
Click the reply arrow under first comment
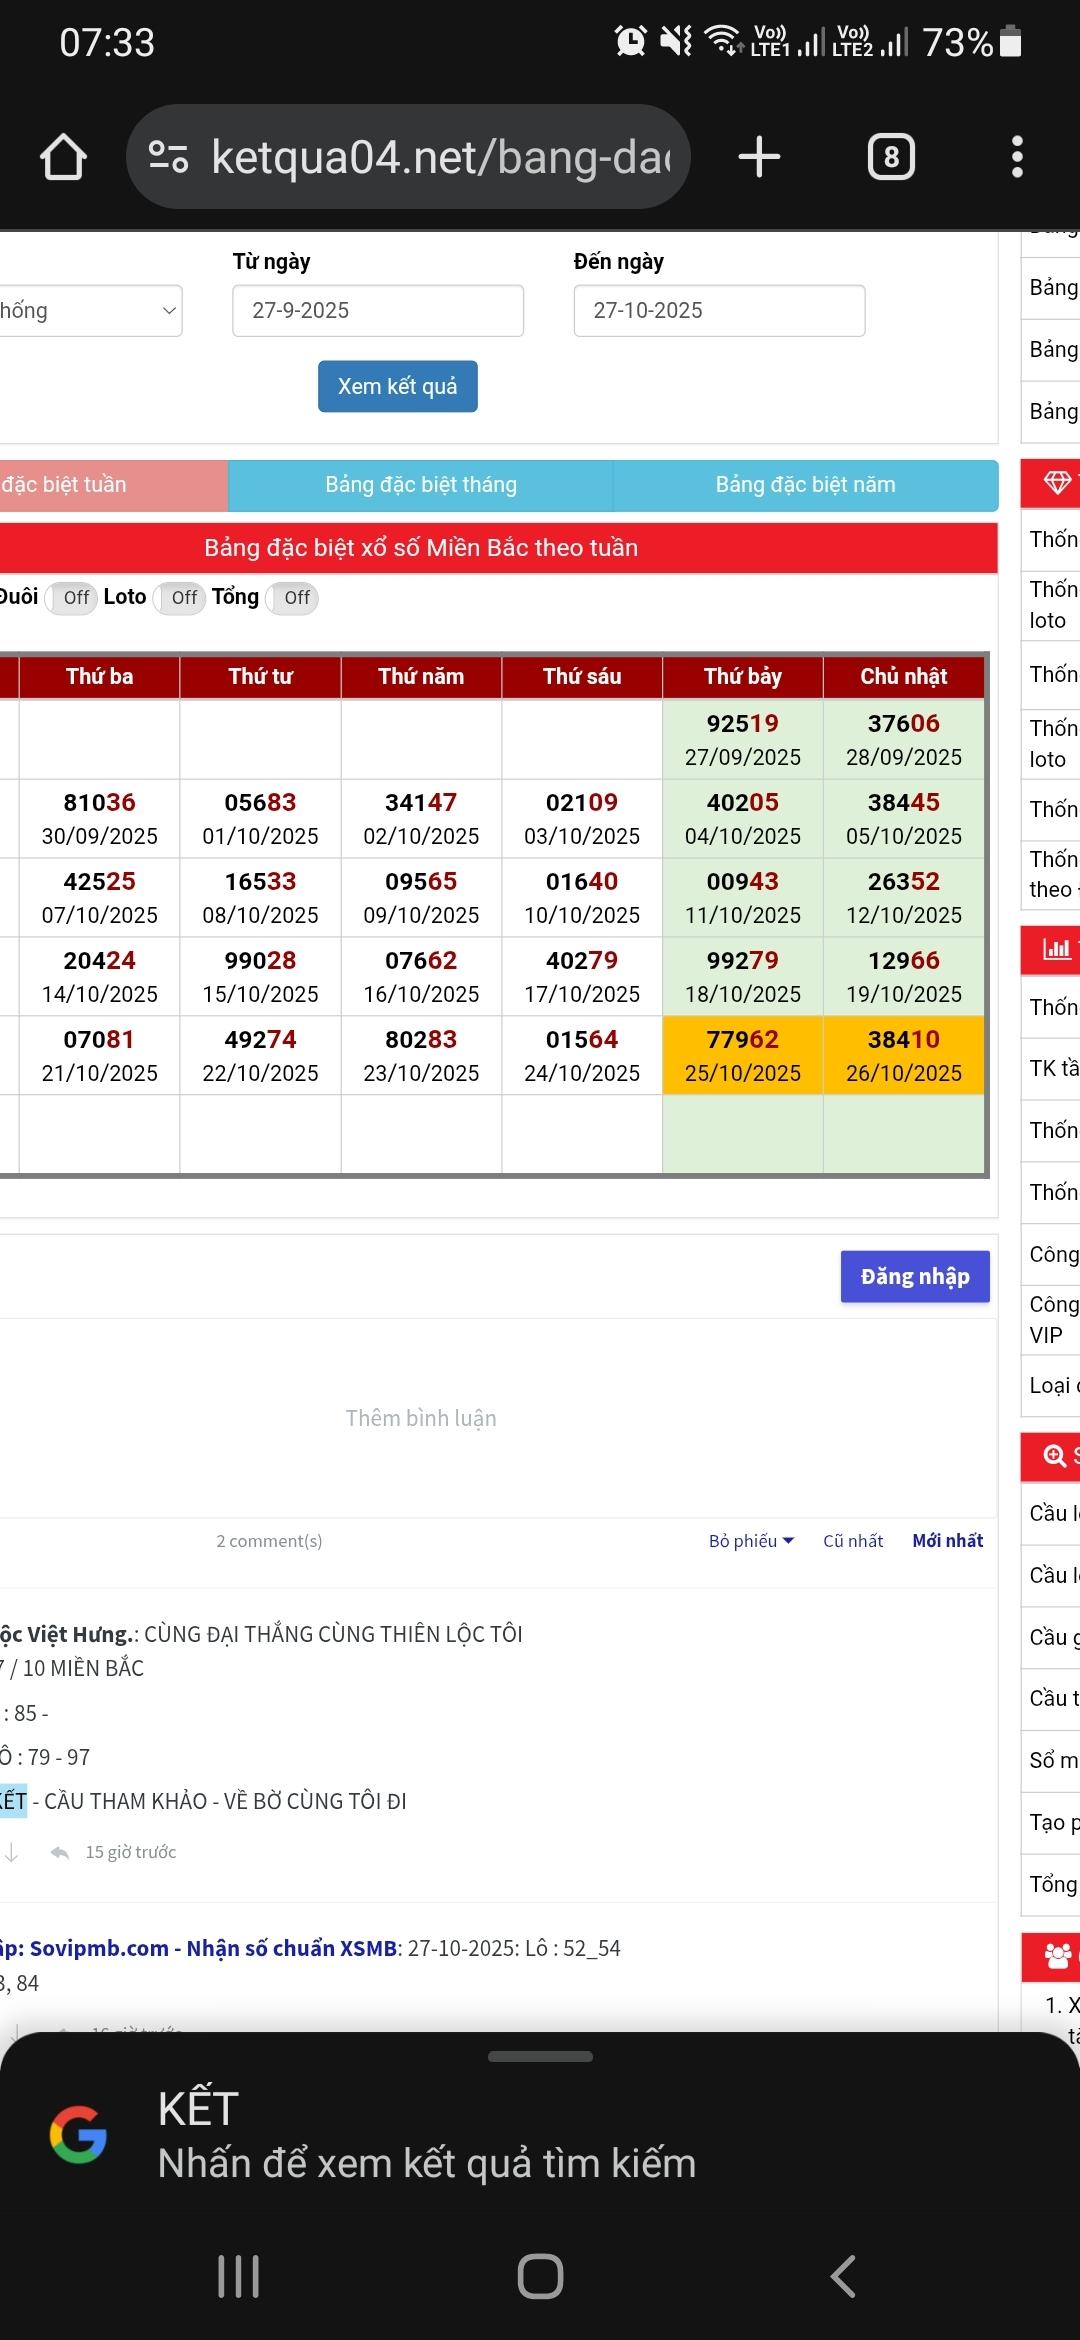pyautogui.click(x=60, y=1852)
